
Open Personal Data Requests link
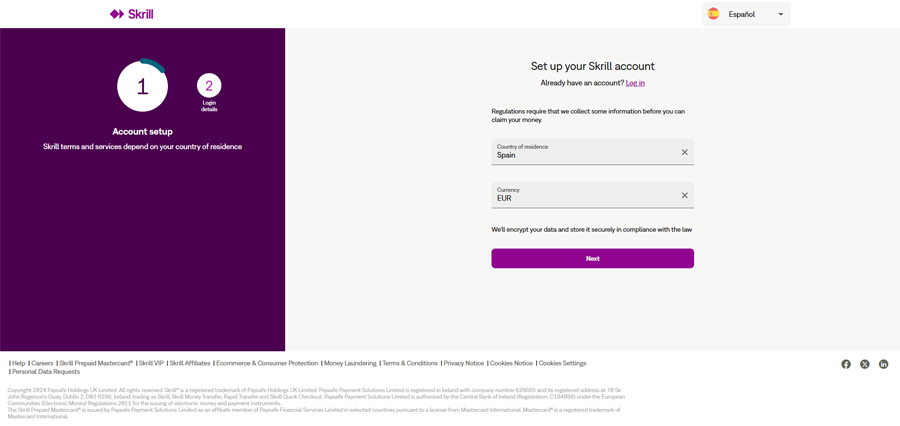point(46,372)
